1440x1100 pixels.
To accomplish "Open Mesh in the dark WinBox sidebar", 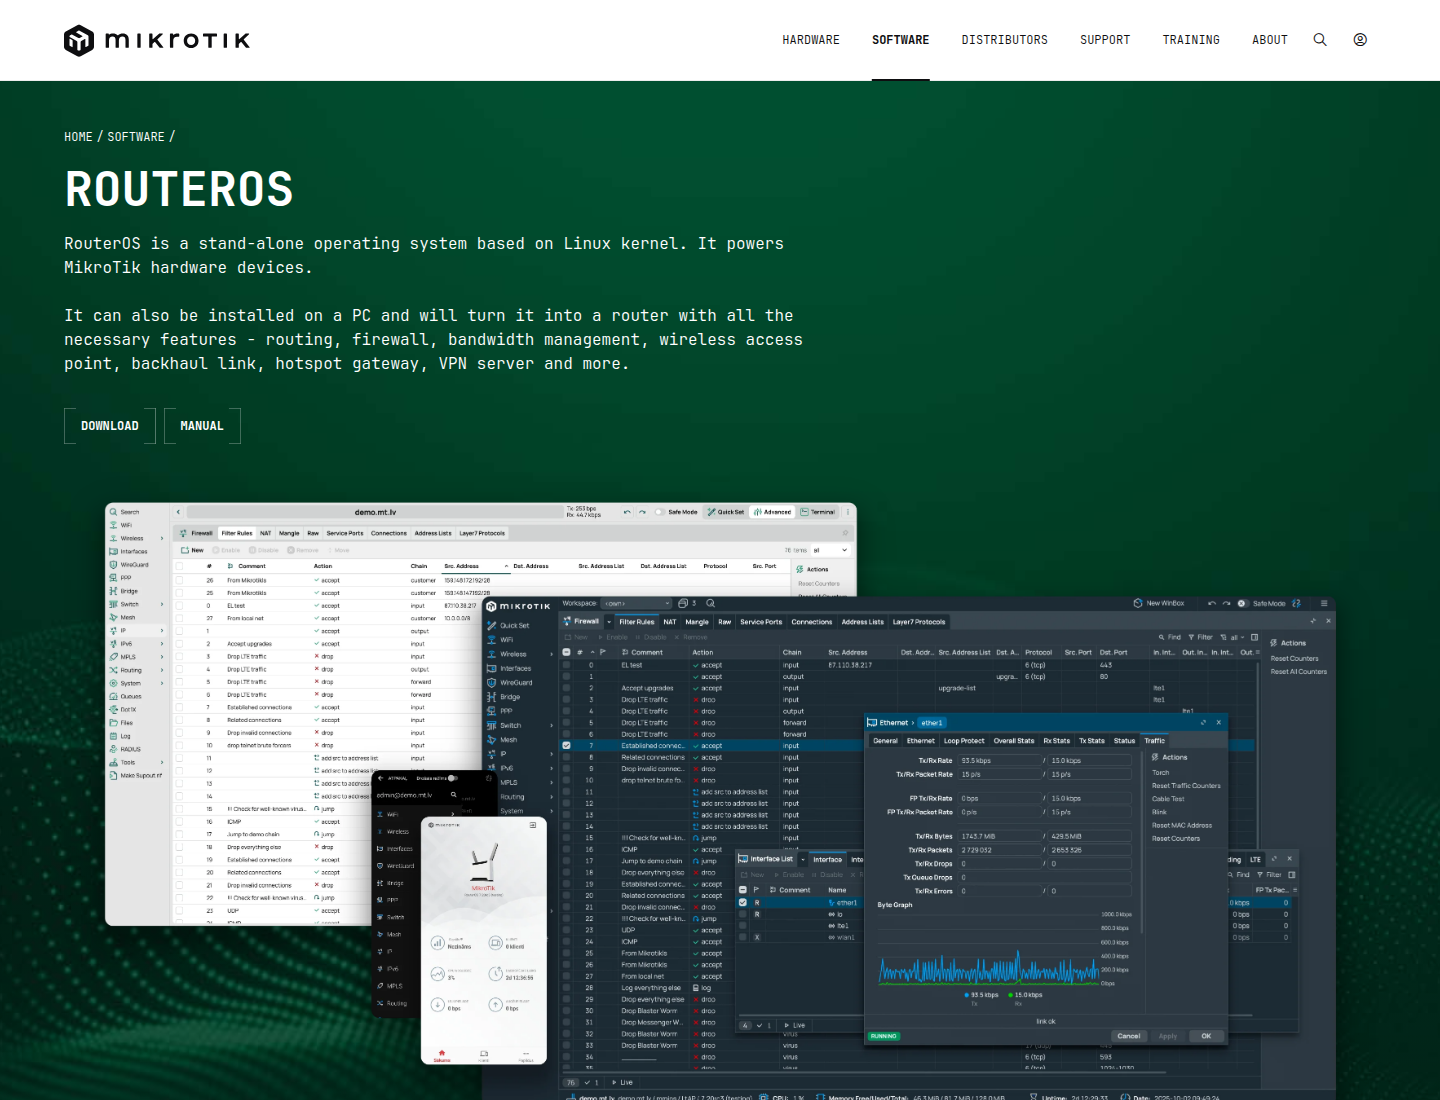I will [x=503, y=740].
